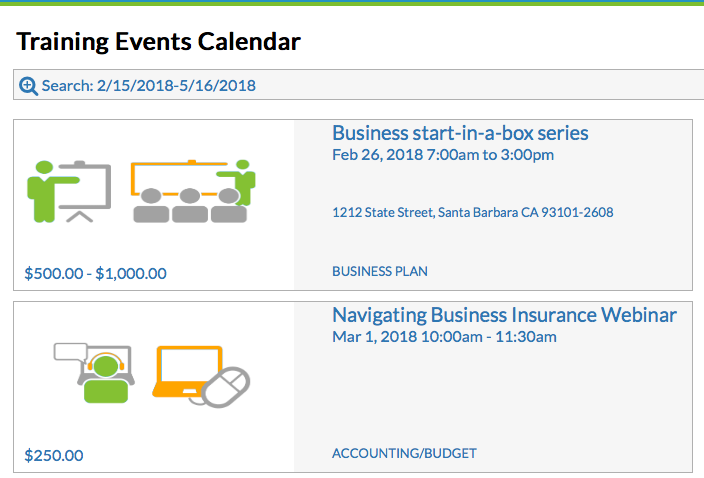Click the gray seated audience figures

(x=188, y=206)
